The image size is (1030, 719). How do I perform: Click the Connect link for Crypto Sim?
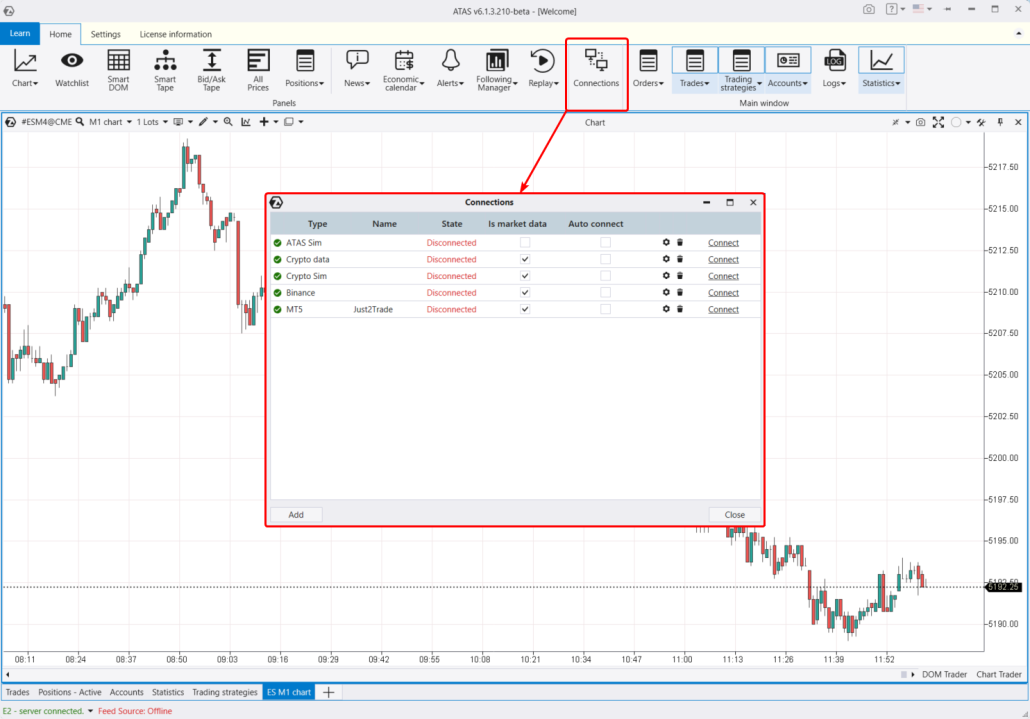tap(723, 276)
